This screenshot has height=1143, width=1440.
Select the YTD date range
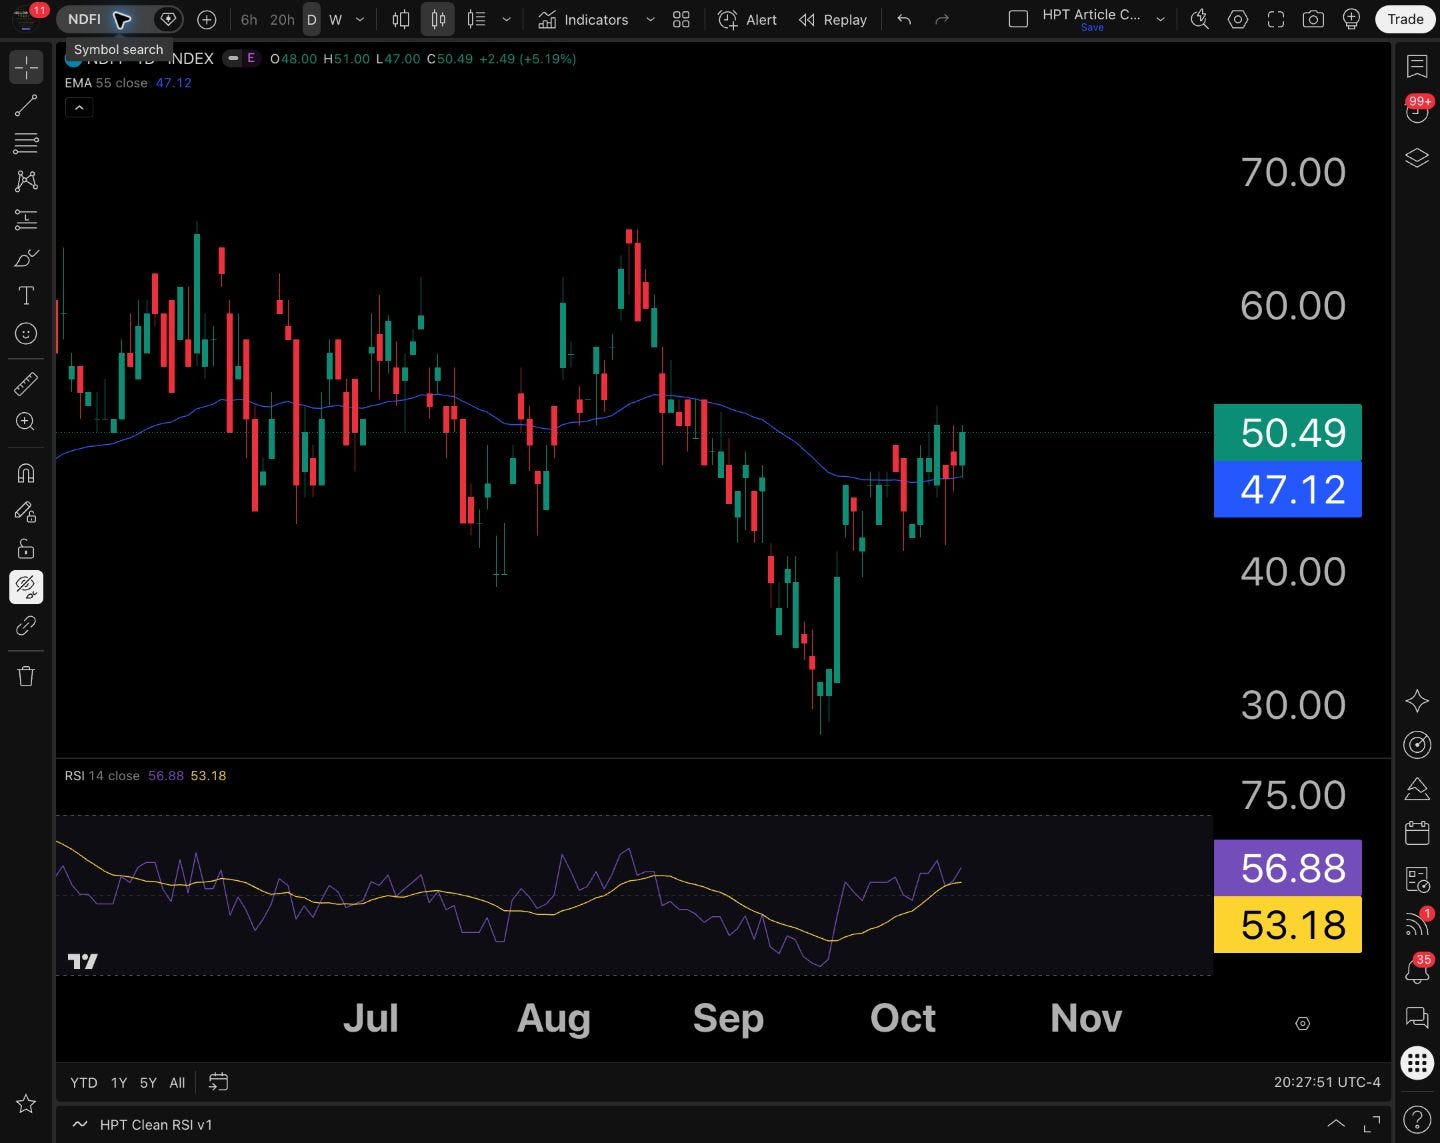pyautogui.click(x=84, y=1082)
